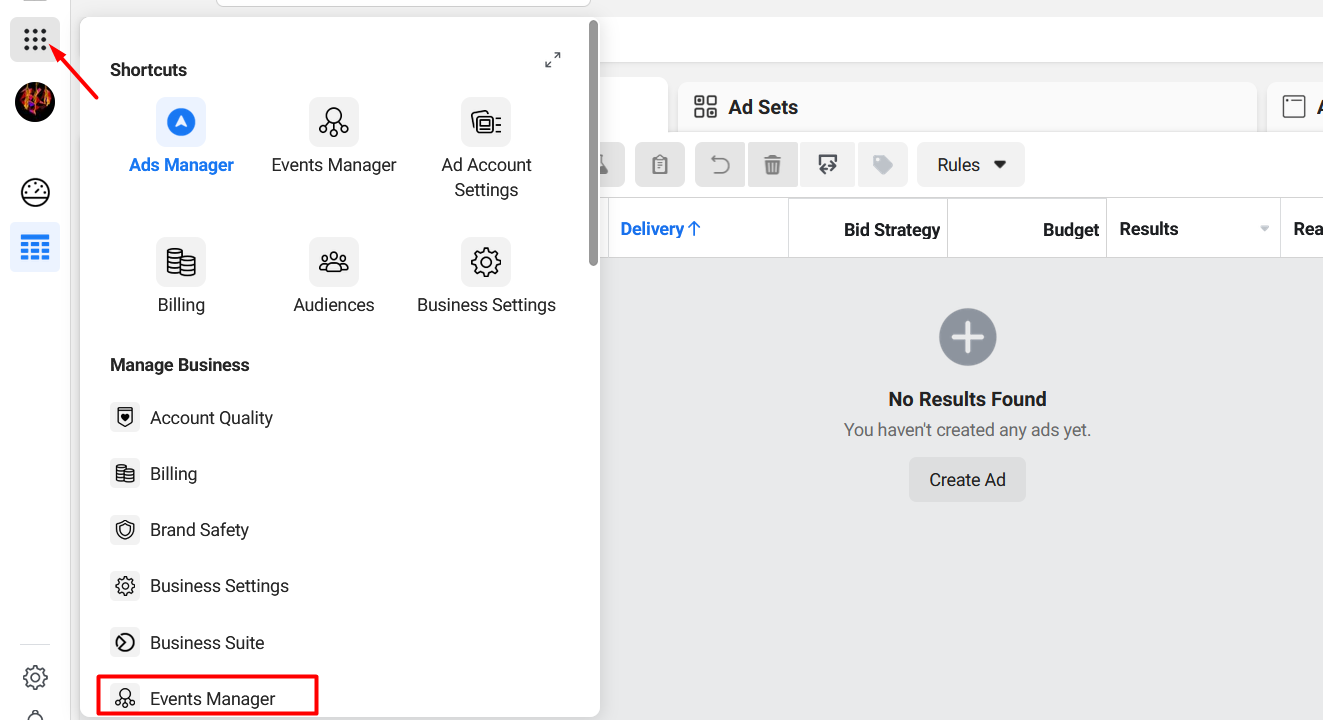Open the nine-dot all tools menu

point(35,40)
